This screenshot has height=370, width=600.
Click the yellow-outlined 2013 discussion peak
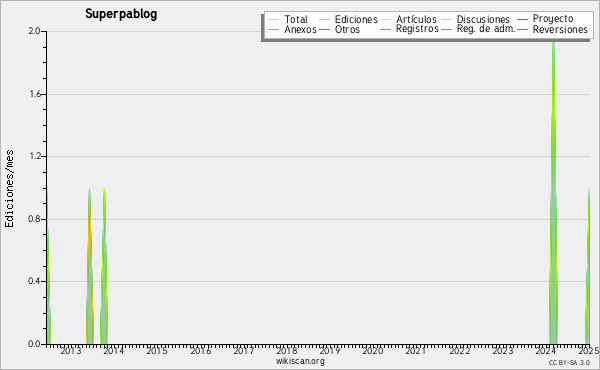(89, 266)
